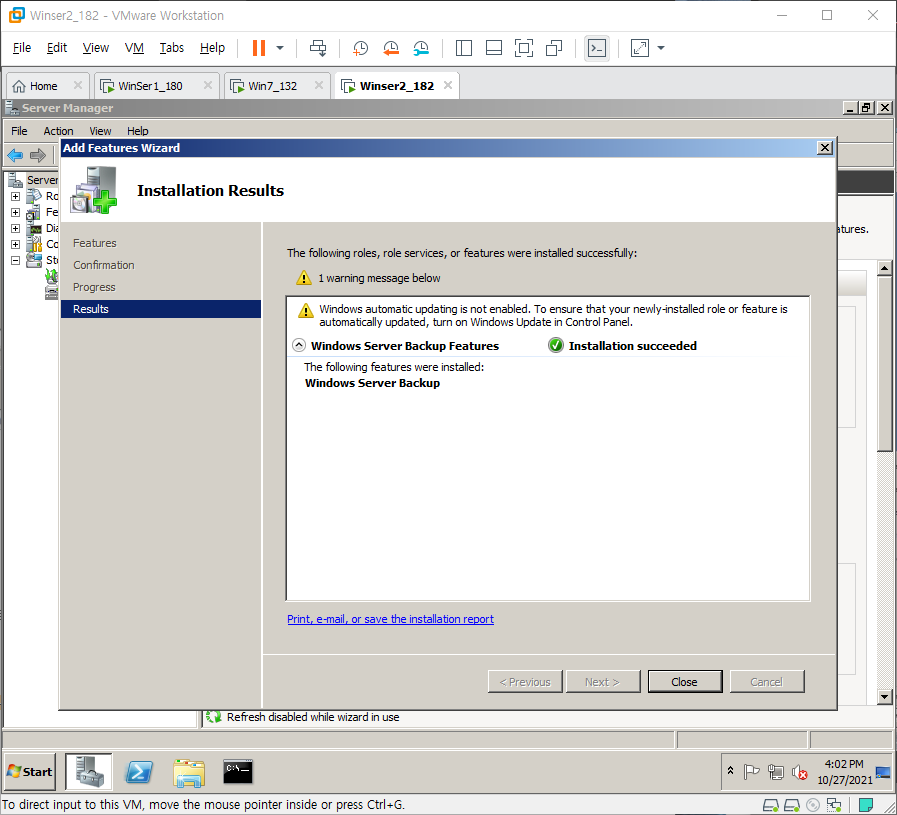Open the Command Prompt taskbar icon
This screenshot has width=897, height=815.
coord(238,772)
